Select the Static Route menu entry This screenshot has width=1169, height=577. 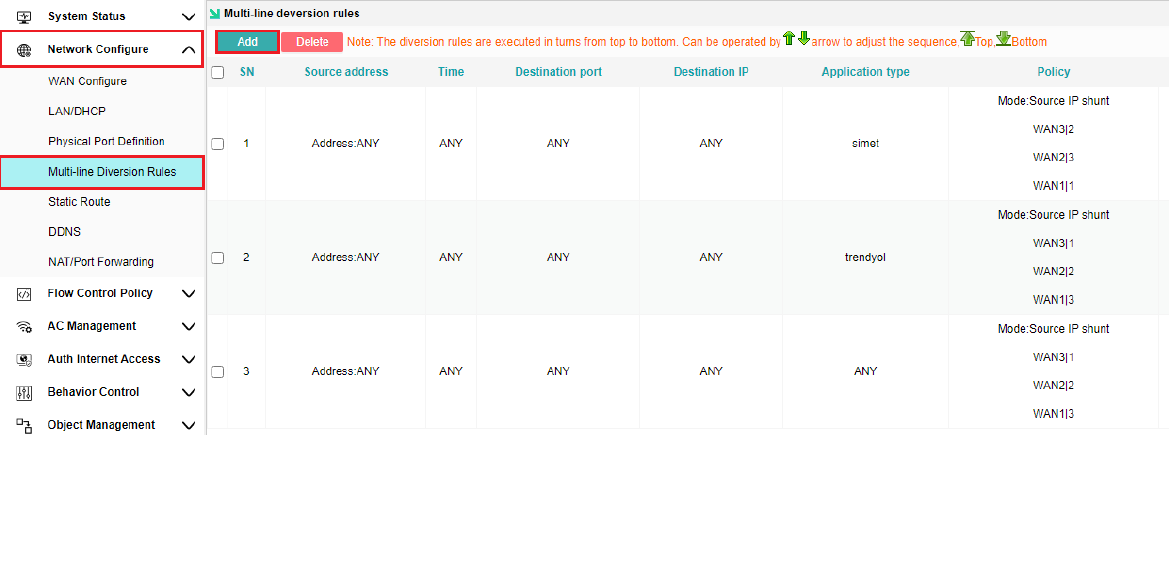pyautogui.click(x=79, y=202)
